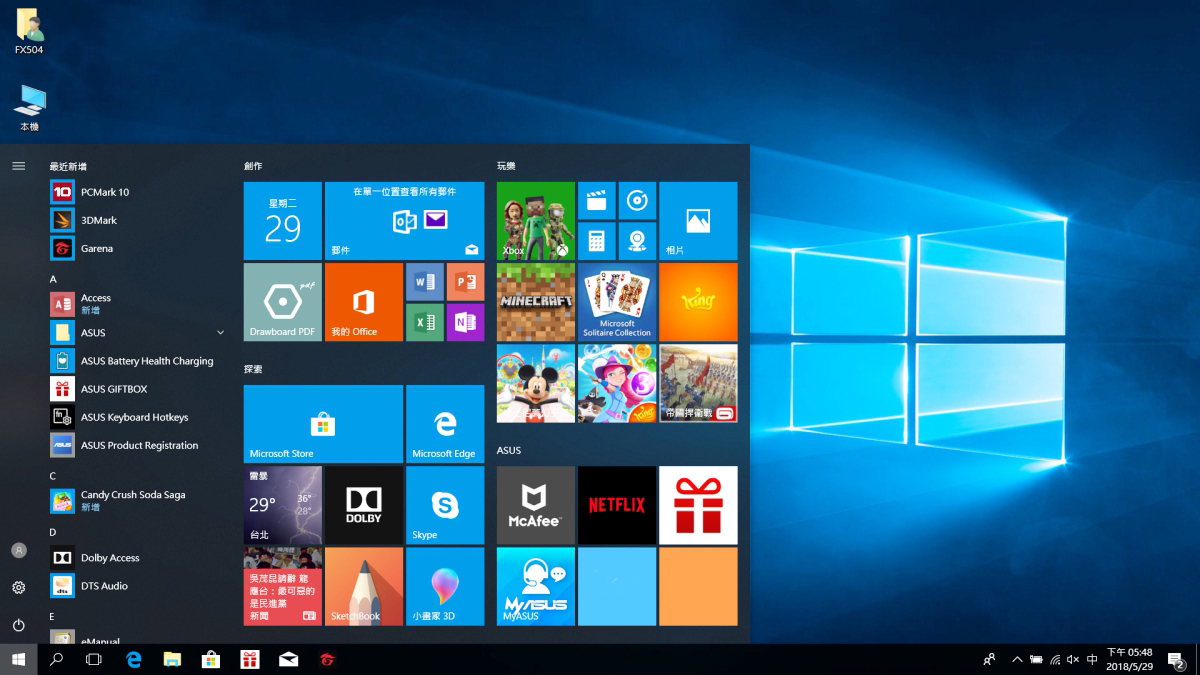Open the user account button
This screenshot has width=1200, height=675.
(18, 550)
